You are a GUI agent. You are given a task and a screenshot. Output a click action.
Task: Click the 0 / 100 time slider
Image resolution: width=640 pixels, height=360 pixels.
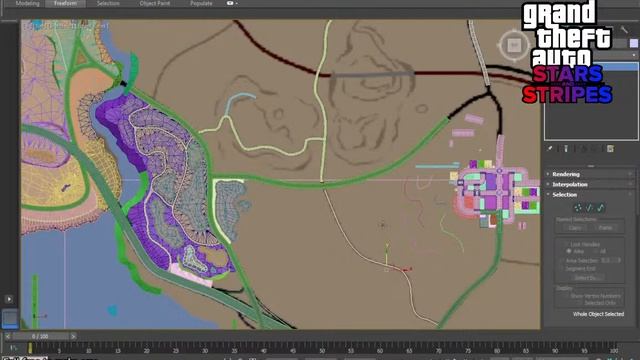click(40, 337)
